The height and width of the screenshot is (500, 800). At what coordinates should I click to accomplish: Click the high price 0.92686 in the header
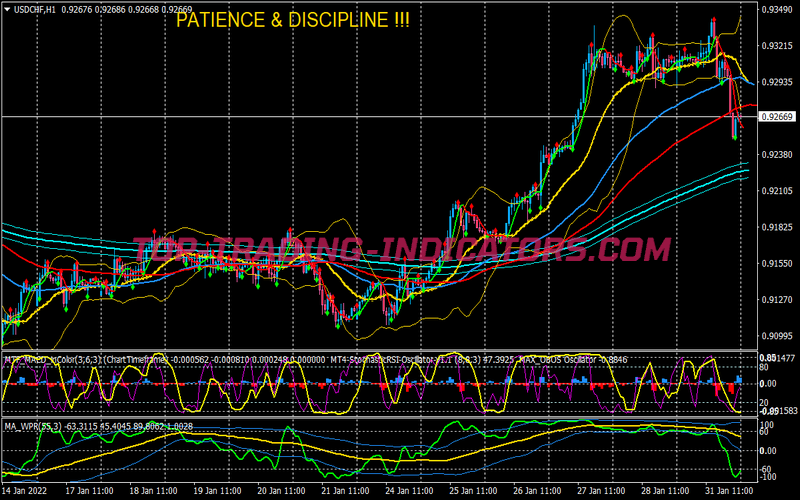tap(111, 10)
